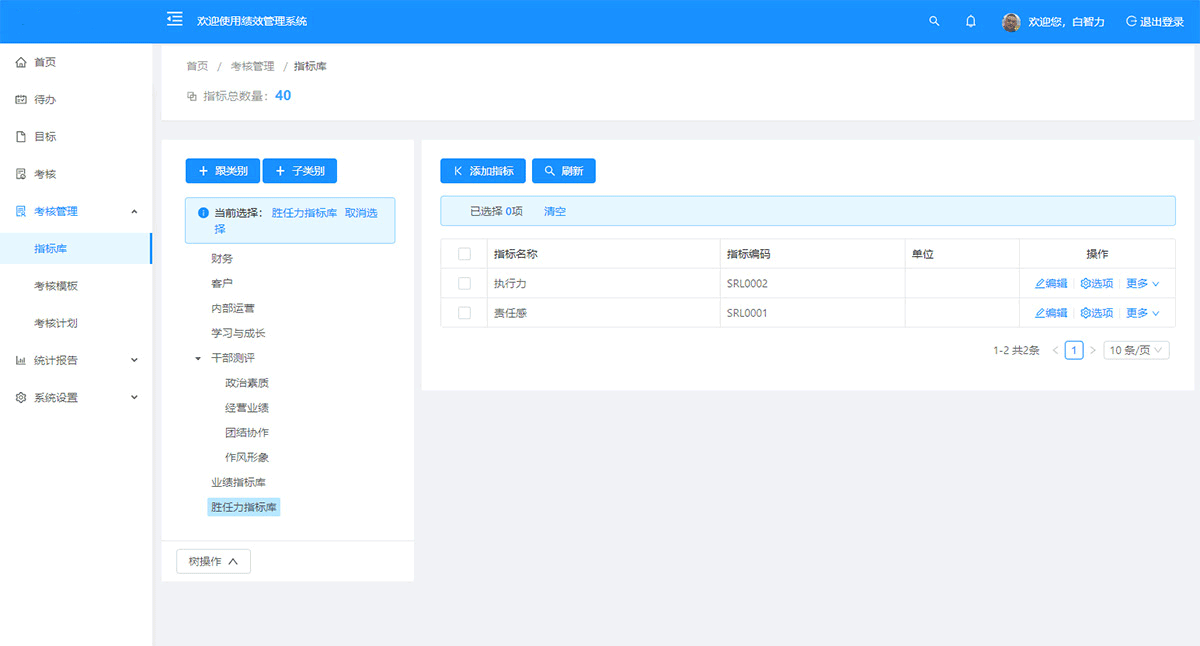
Task: Click the 添加指标 button
Action: click(x=483, y=171)
